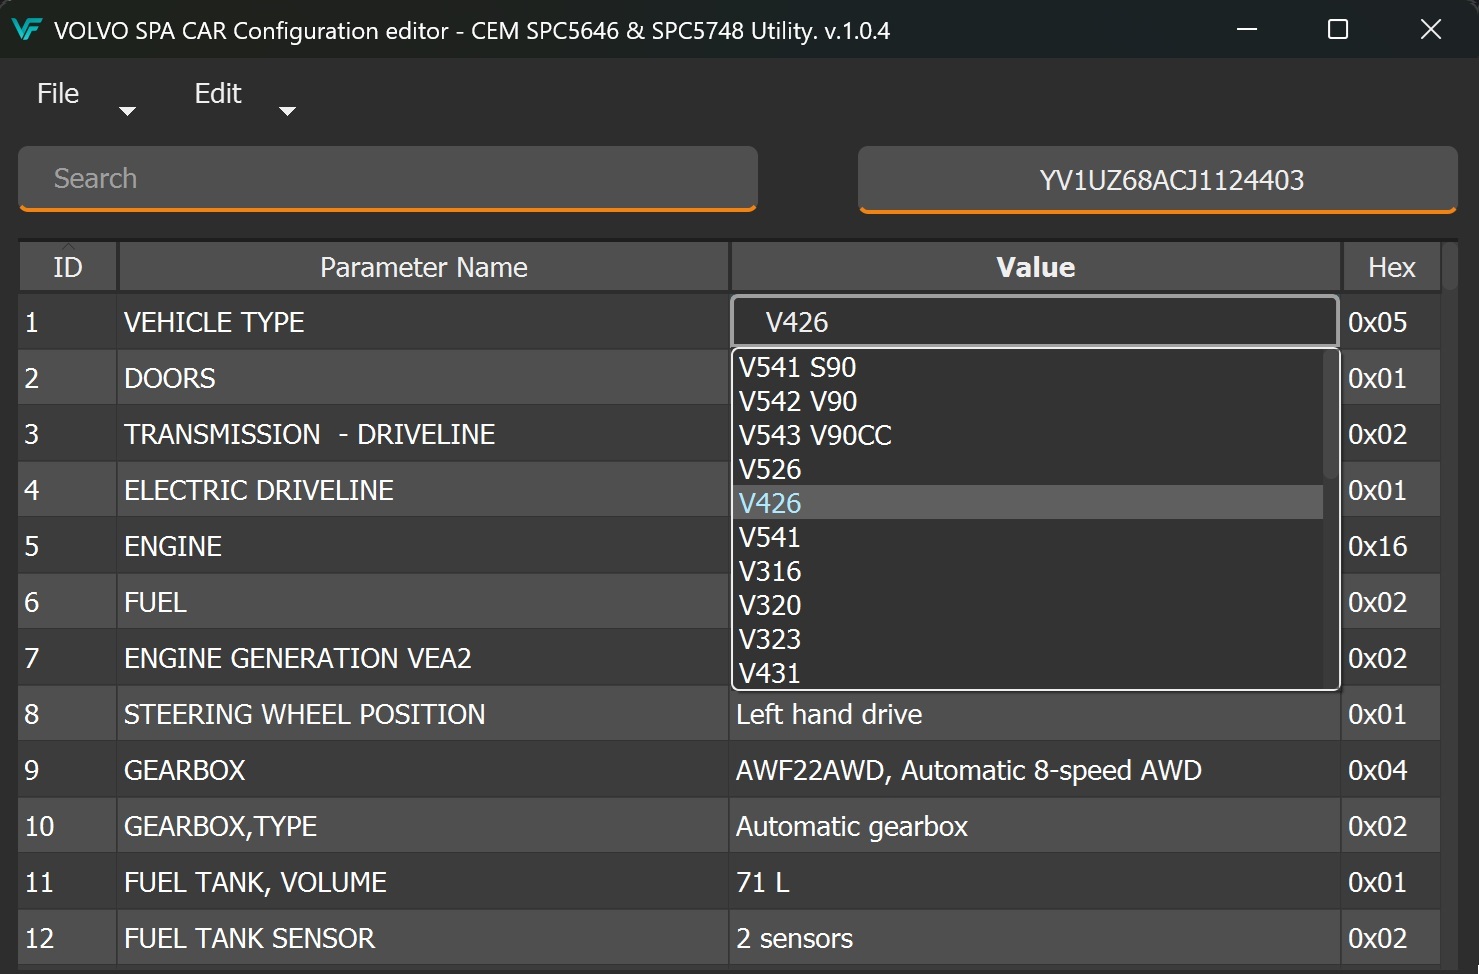Click AWF22AWD Automatic 8-speed AWD value

point(1035,770)
